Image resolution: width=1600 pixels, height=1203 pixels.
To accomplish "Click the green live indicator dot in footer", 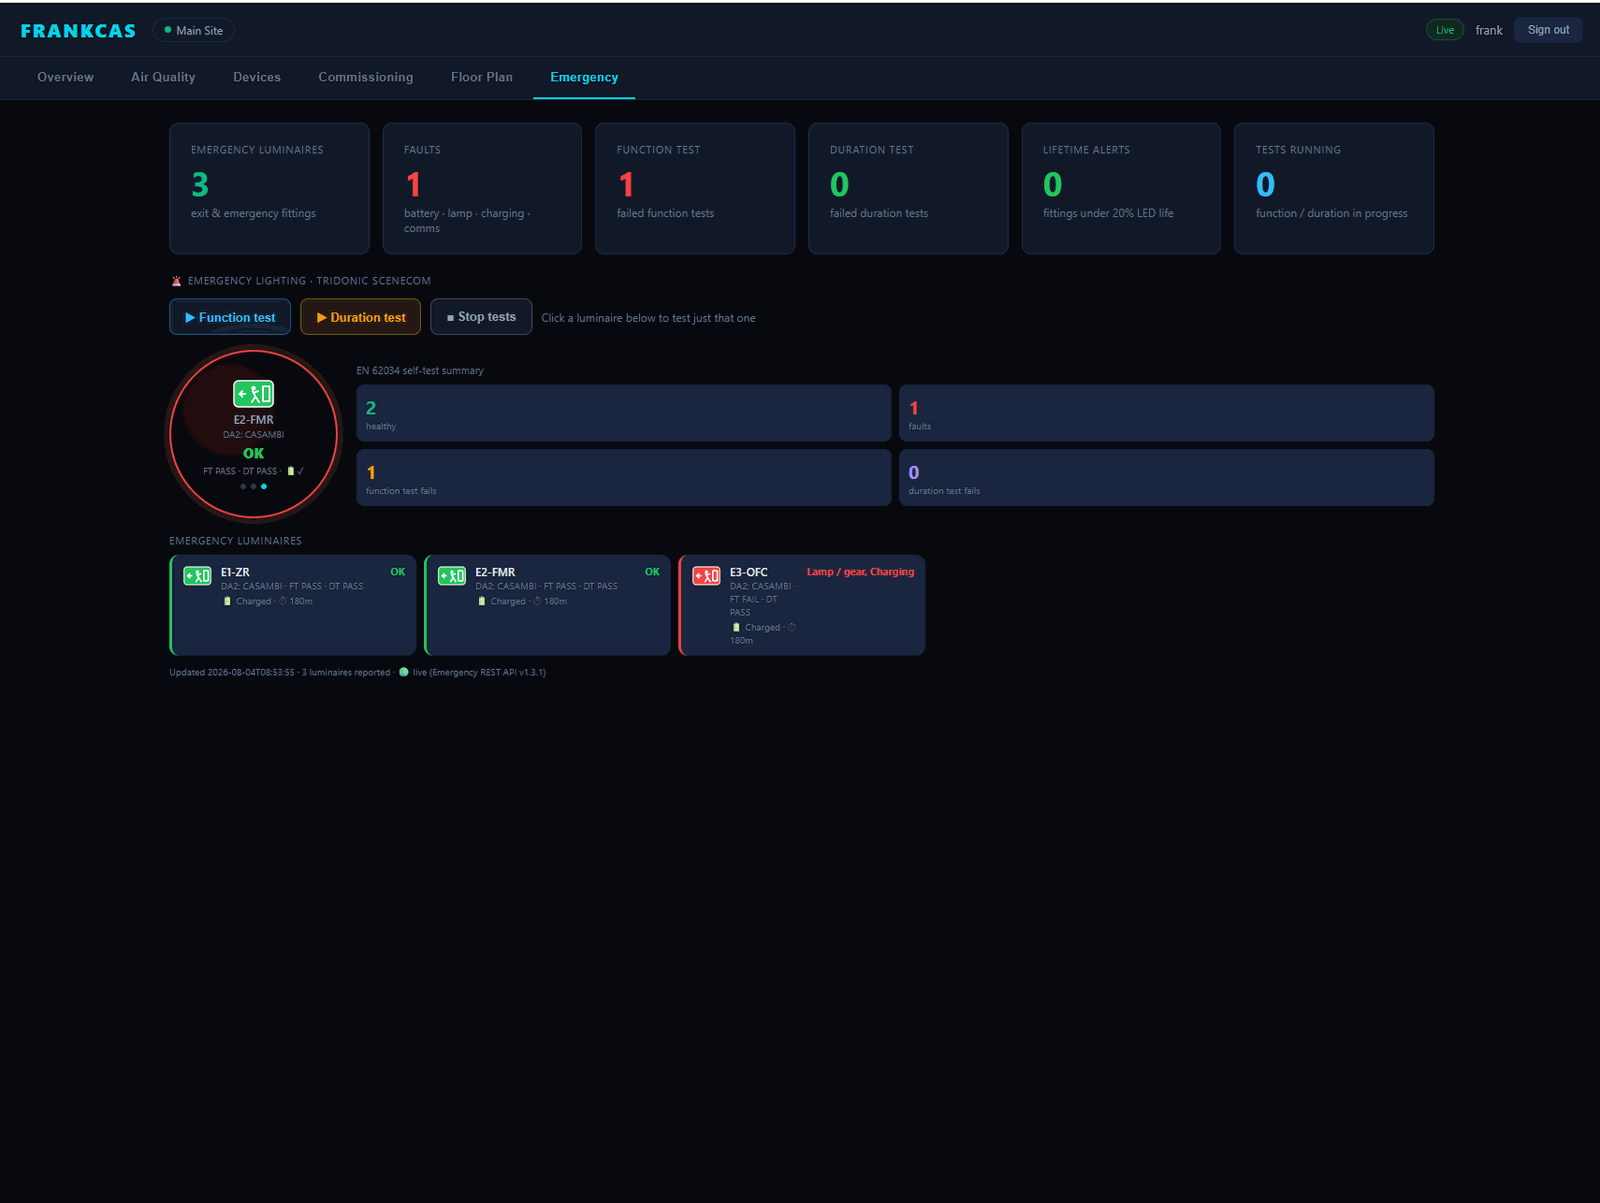I will coord(404,672).
